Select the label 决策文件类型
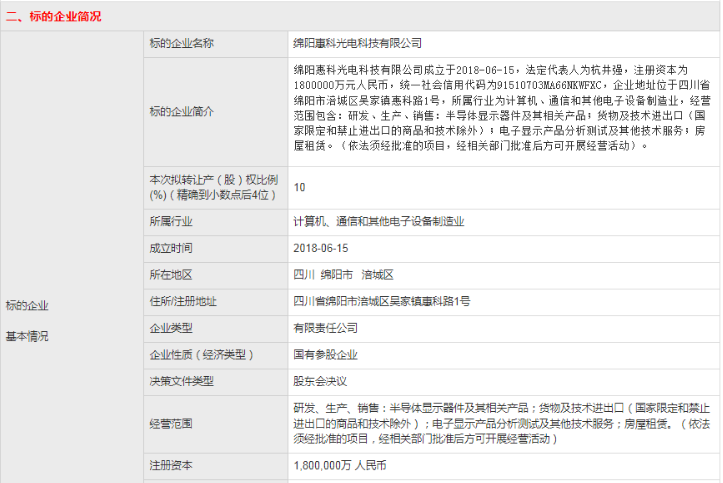Screen dimensions: 723x483 pyautogui.click(x=181, y=381)
